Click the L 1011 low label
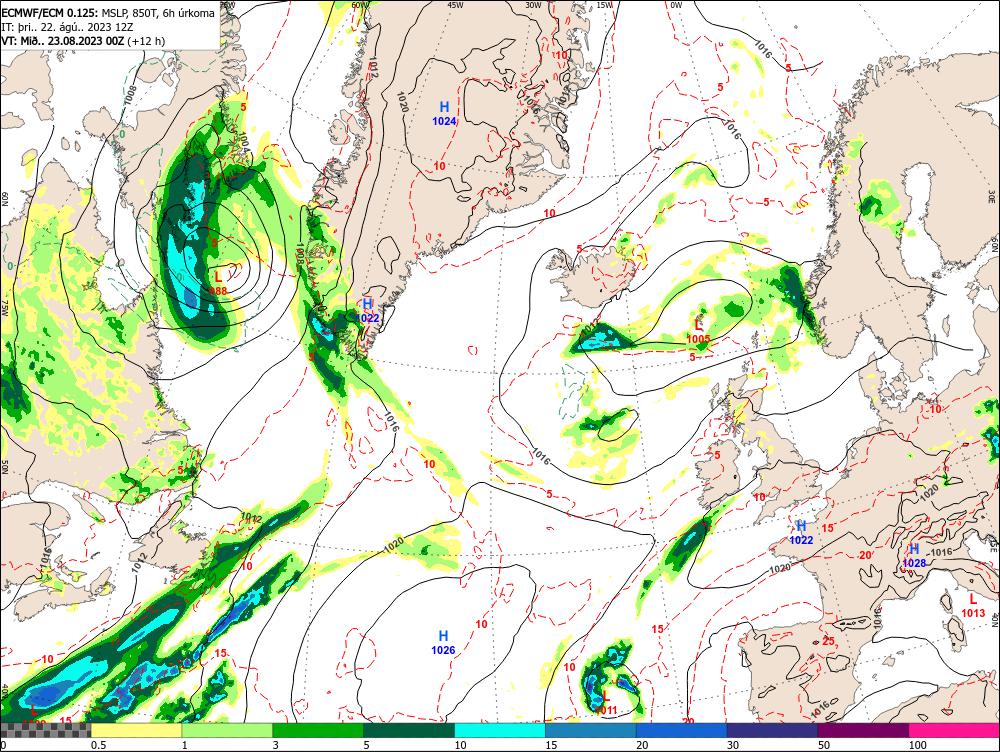 click(605, 703)
